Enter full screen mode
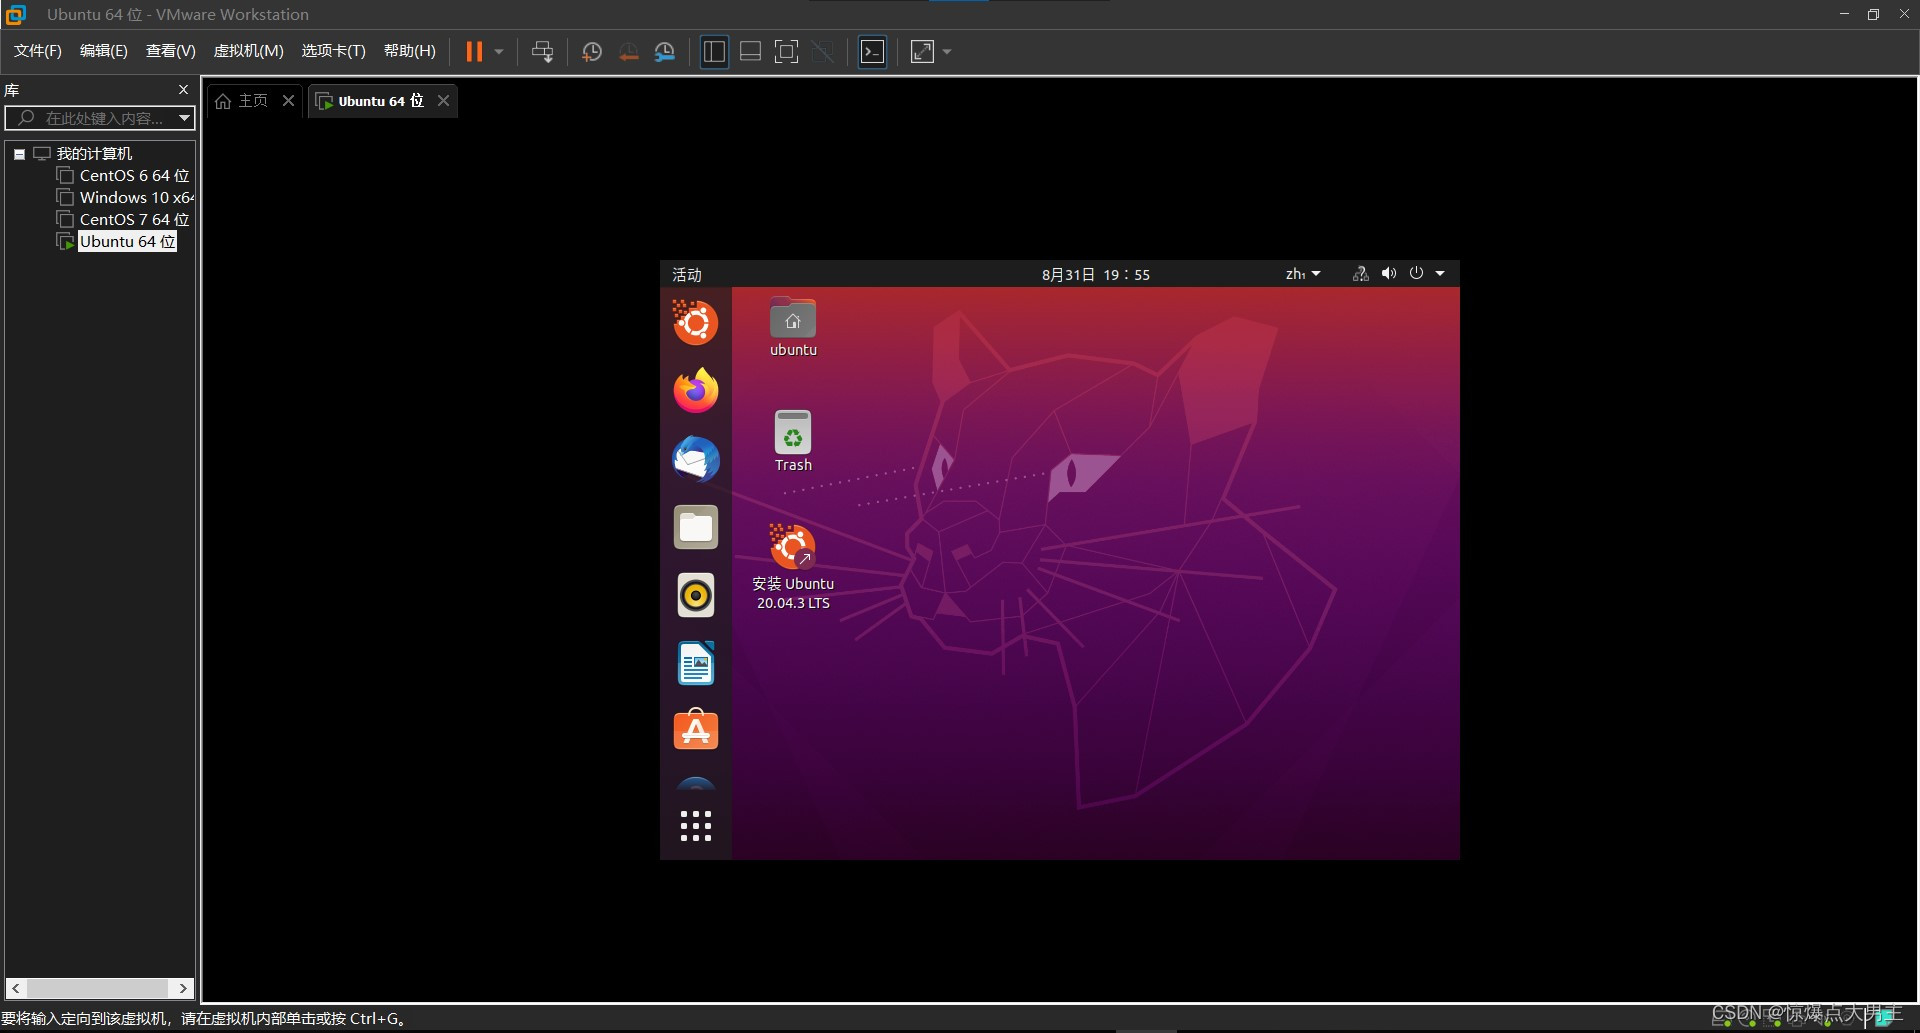The width and height of the screenshot is (1920, 1033). click(787, 52)
